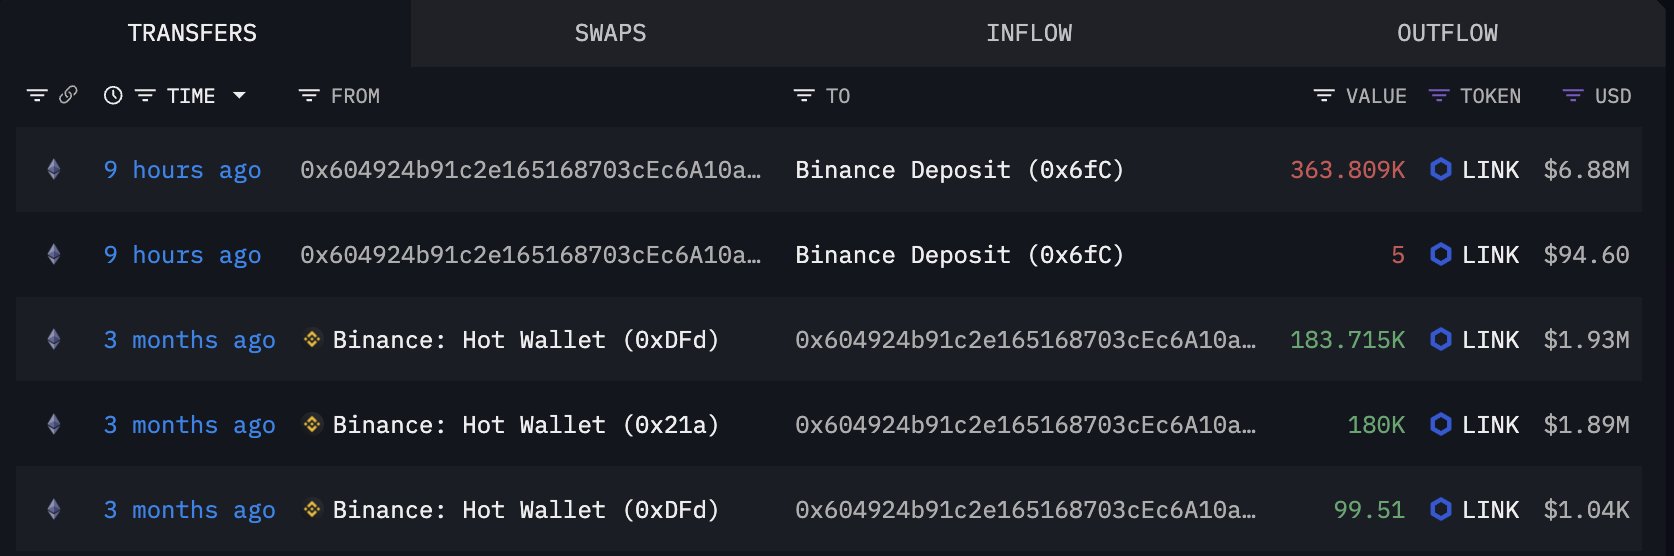
Task: Click the leftmost filter icon in header
Action: tap(37, 95)
